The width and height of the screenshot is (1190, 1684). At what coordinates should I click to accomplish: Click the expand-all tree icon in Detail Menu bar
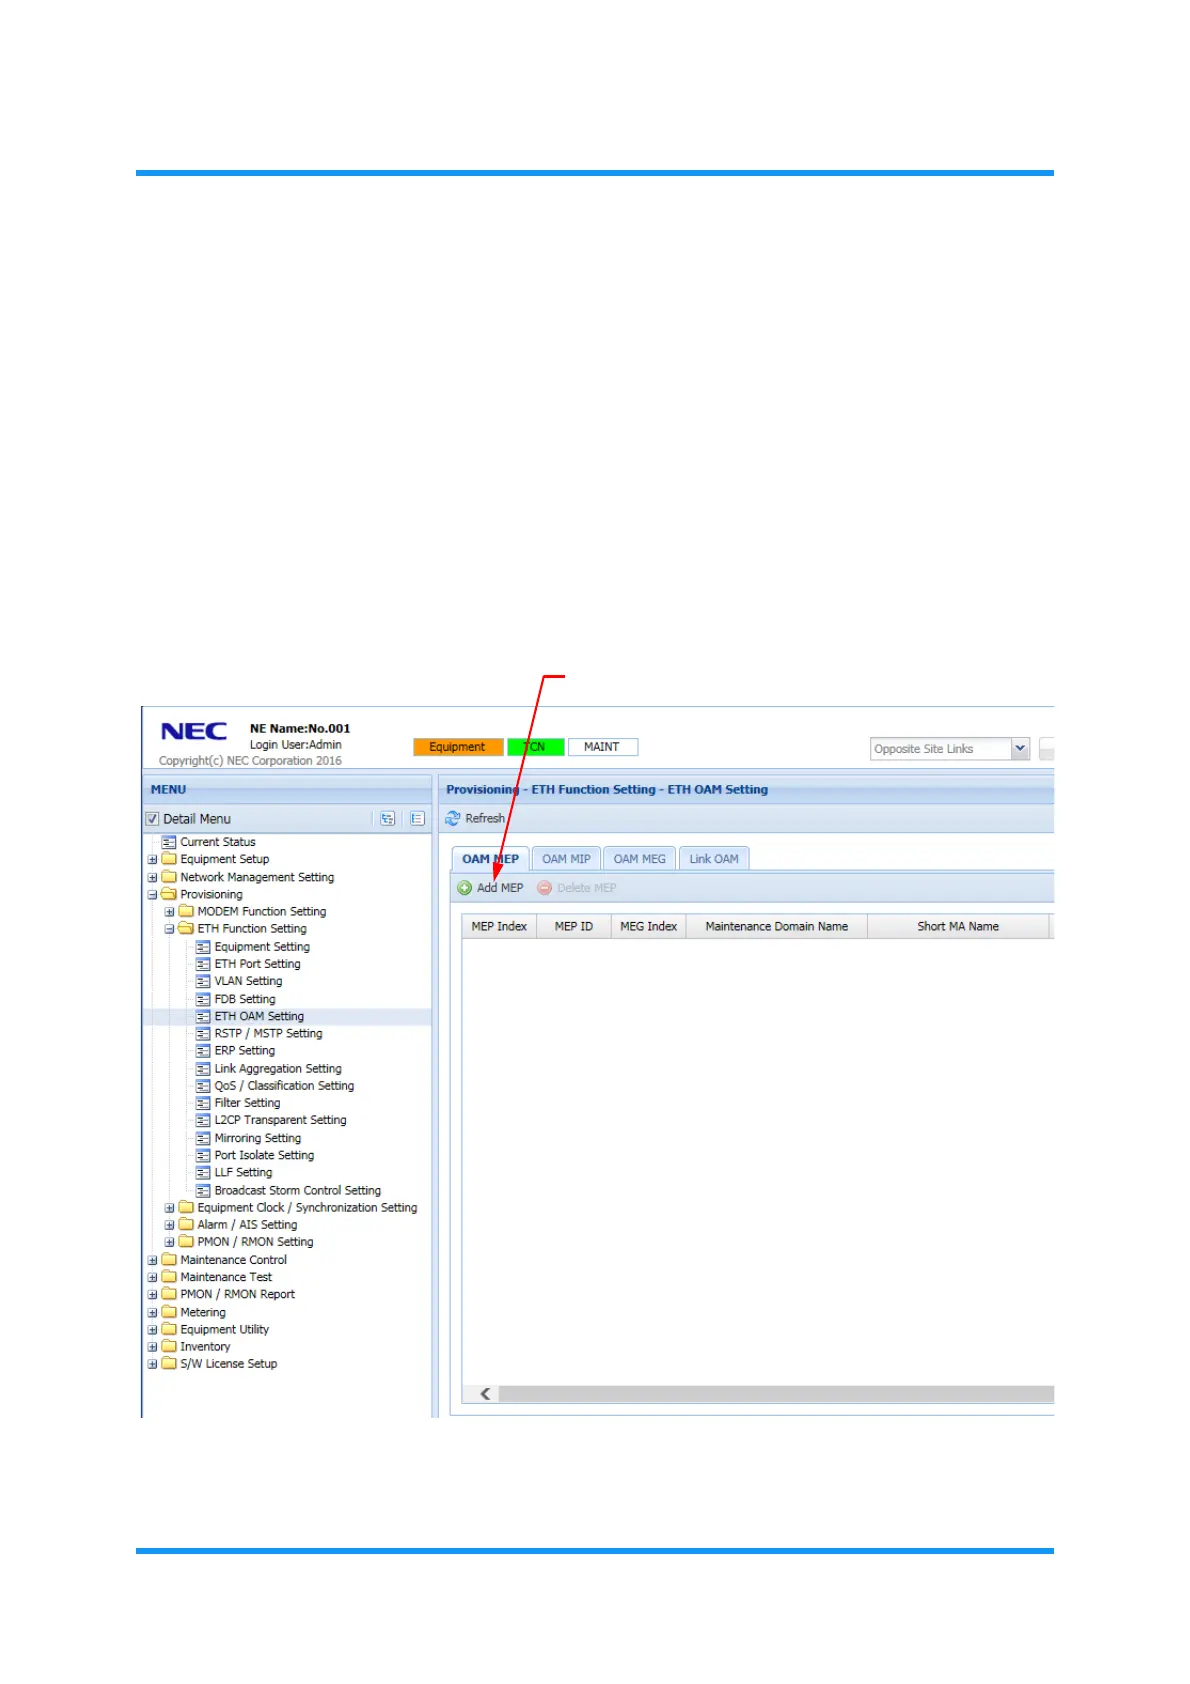387,819
